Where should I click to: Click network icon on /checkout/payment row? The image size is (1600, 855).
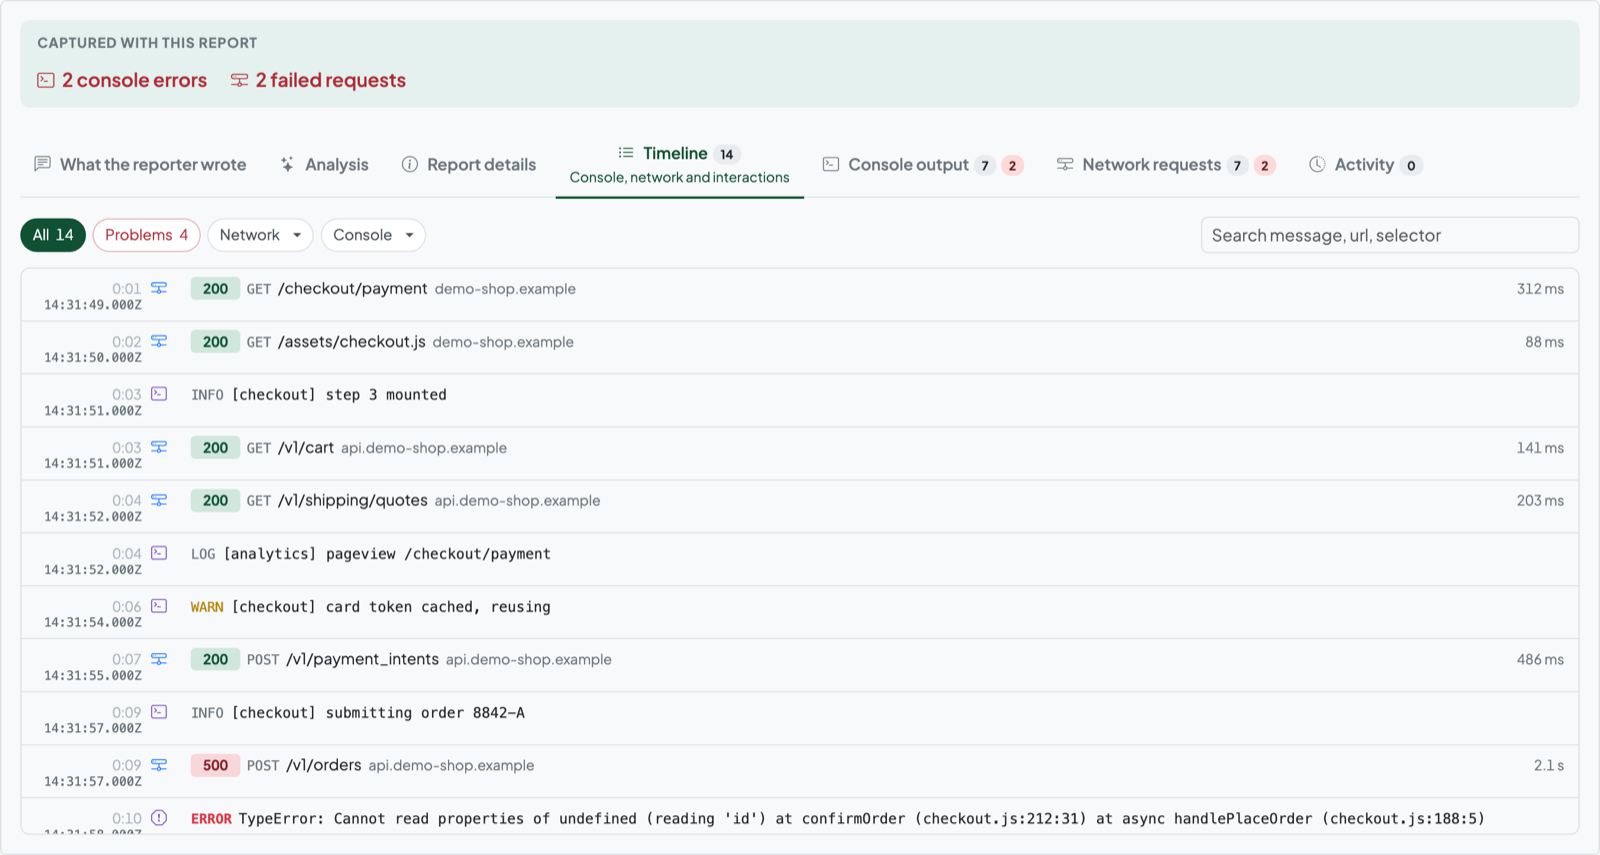coord(159,288)
